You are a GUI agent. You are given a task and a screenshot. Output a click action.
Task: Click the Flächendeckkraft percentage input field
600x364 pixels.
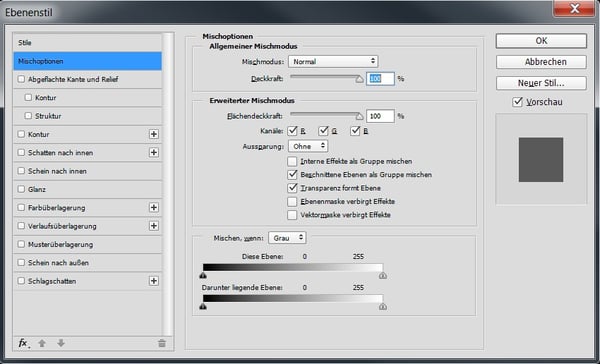[380, 116]
